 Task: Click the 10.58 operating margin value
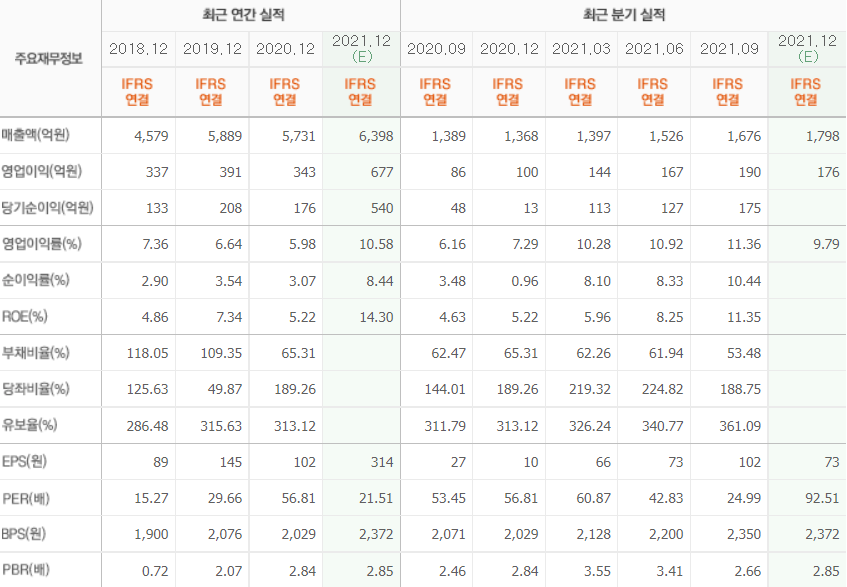(377, 245)
